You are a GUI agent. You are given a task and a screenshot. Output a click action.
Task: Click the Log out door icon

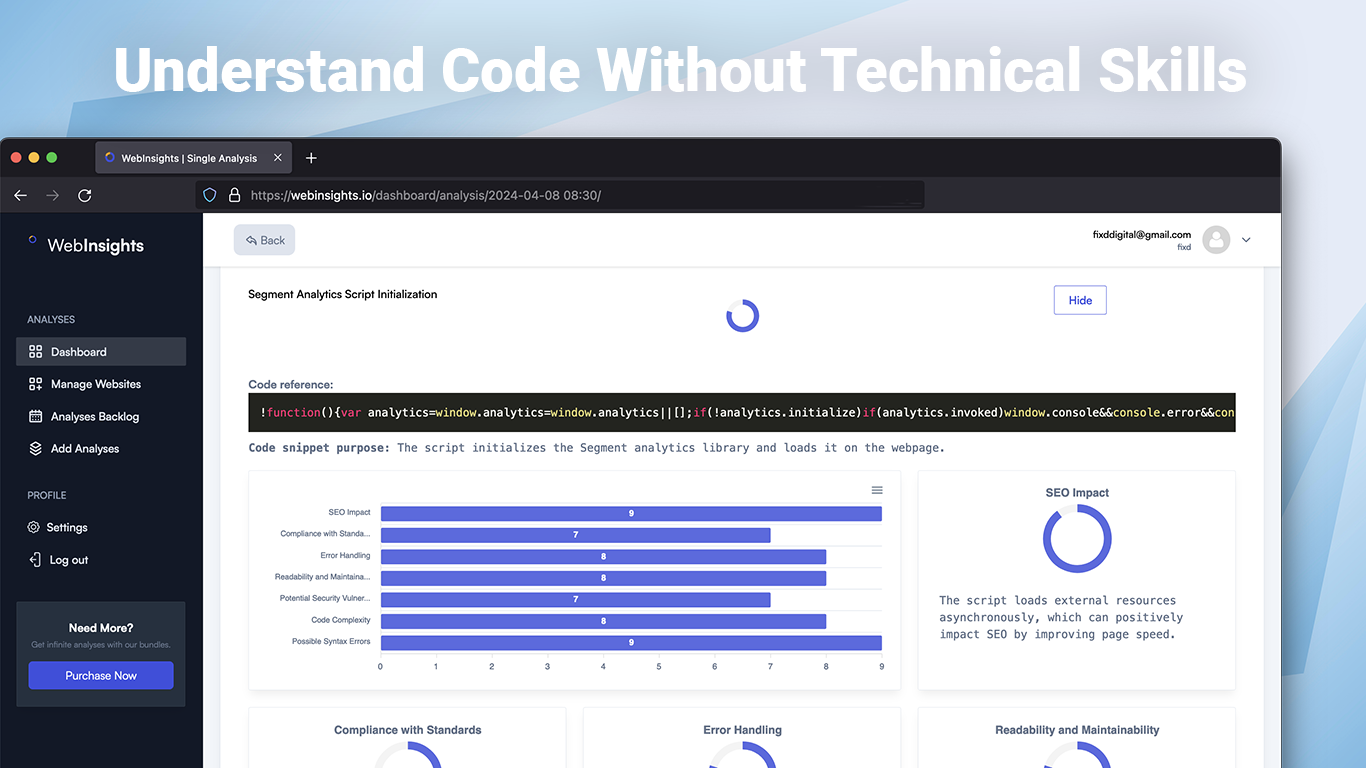35,560
